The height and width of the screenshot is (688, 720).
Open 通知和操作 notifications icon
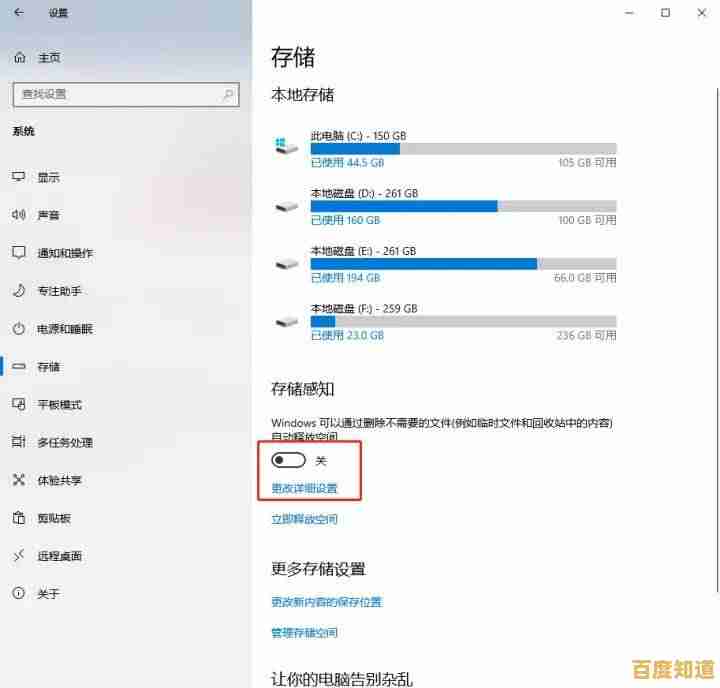click(x=18, y=253)
